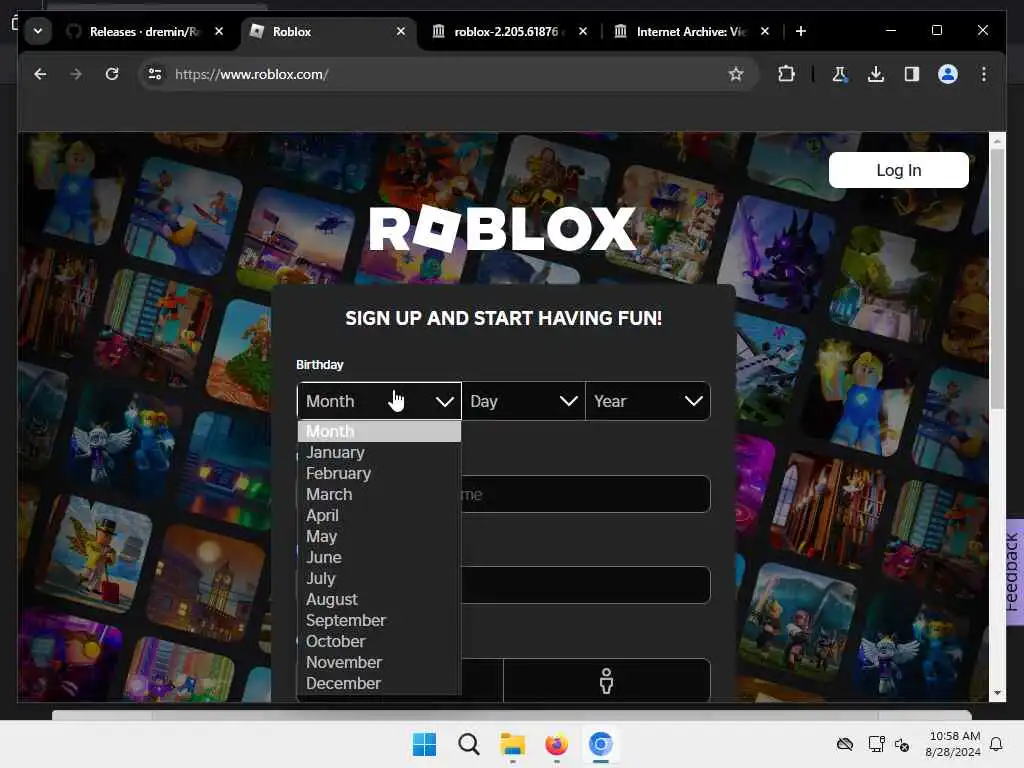Select January from the month list
1024x768 pixels.
click(379, 453)
